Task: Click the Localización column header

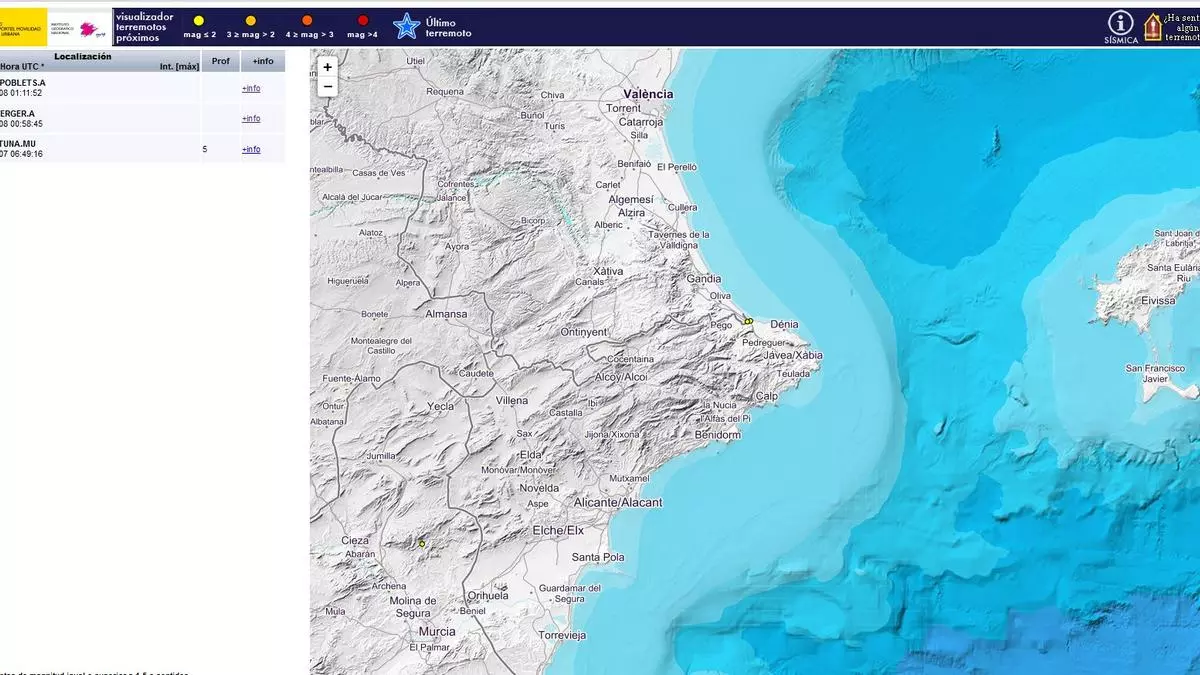Action: pos(83,57)
